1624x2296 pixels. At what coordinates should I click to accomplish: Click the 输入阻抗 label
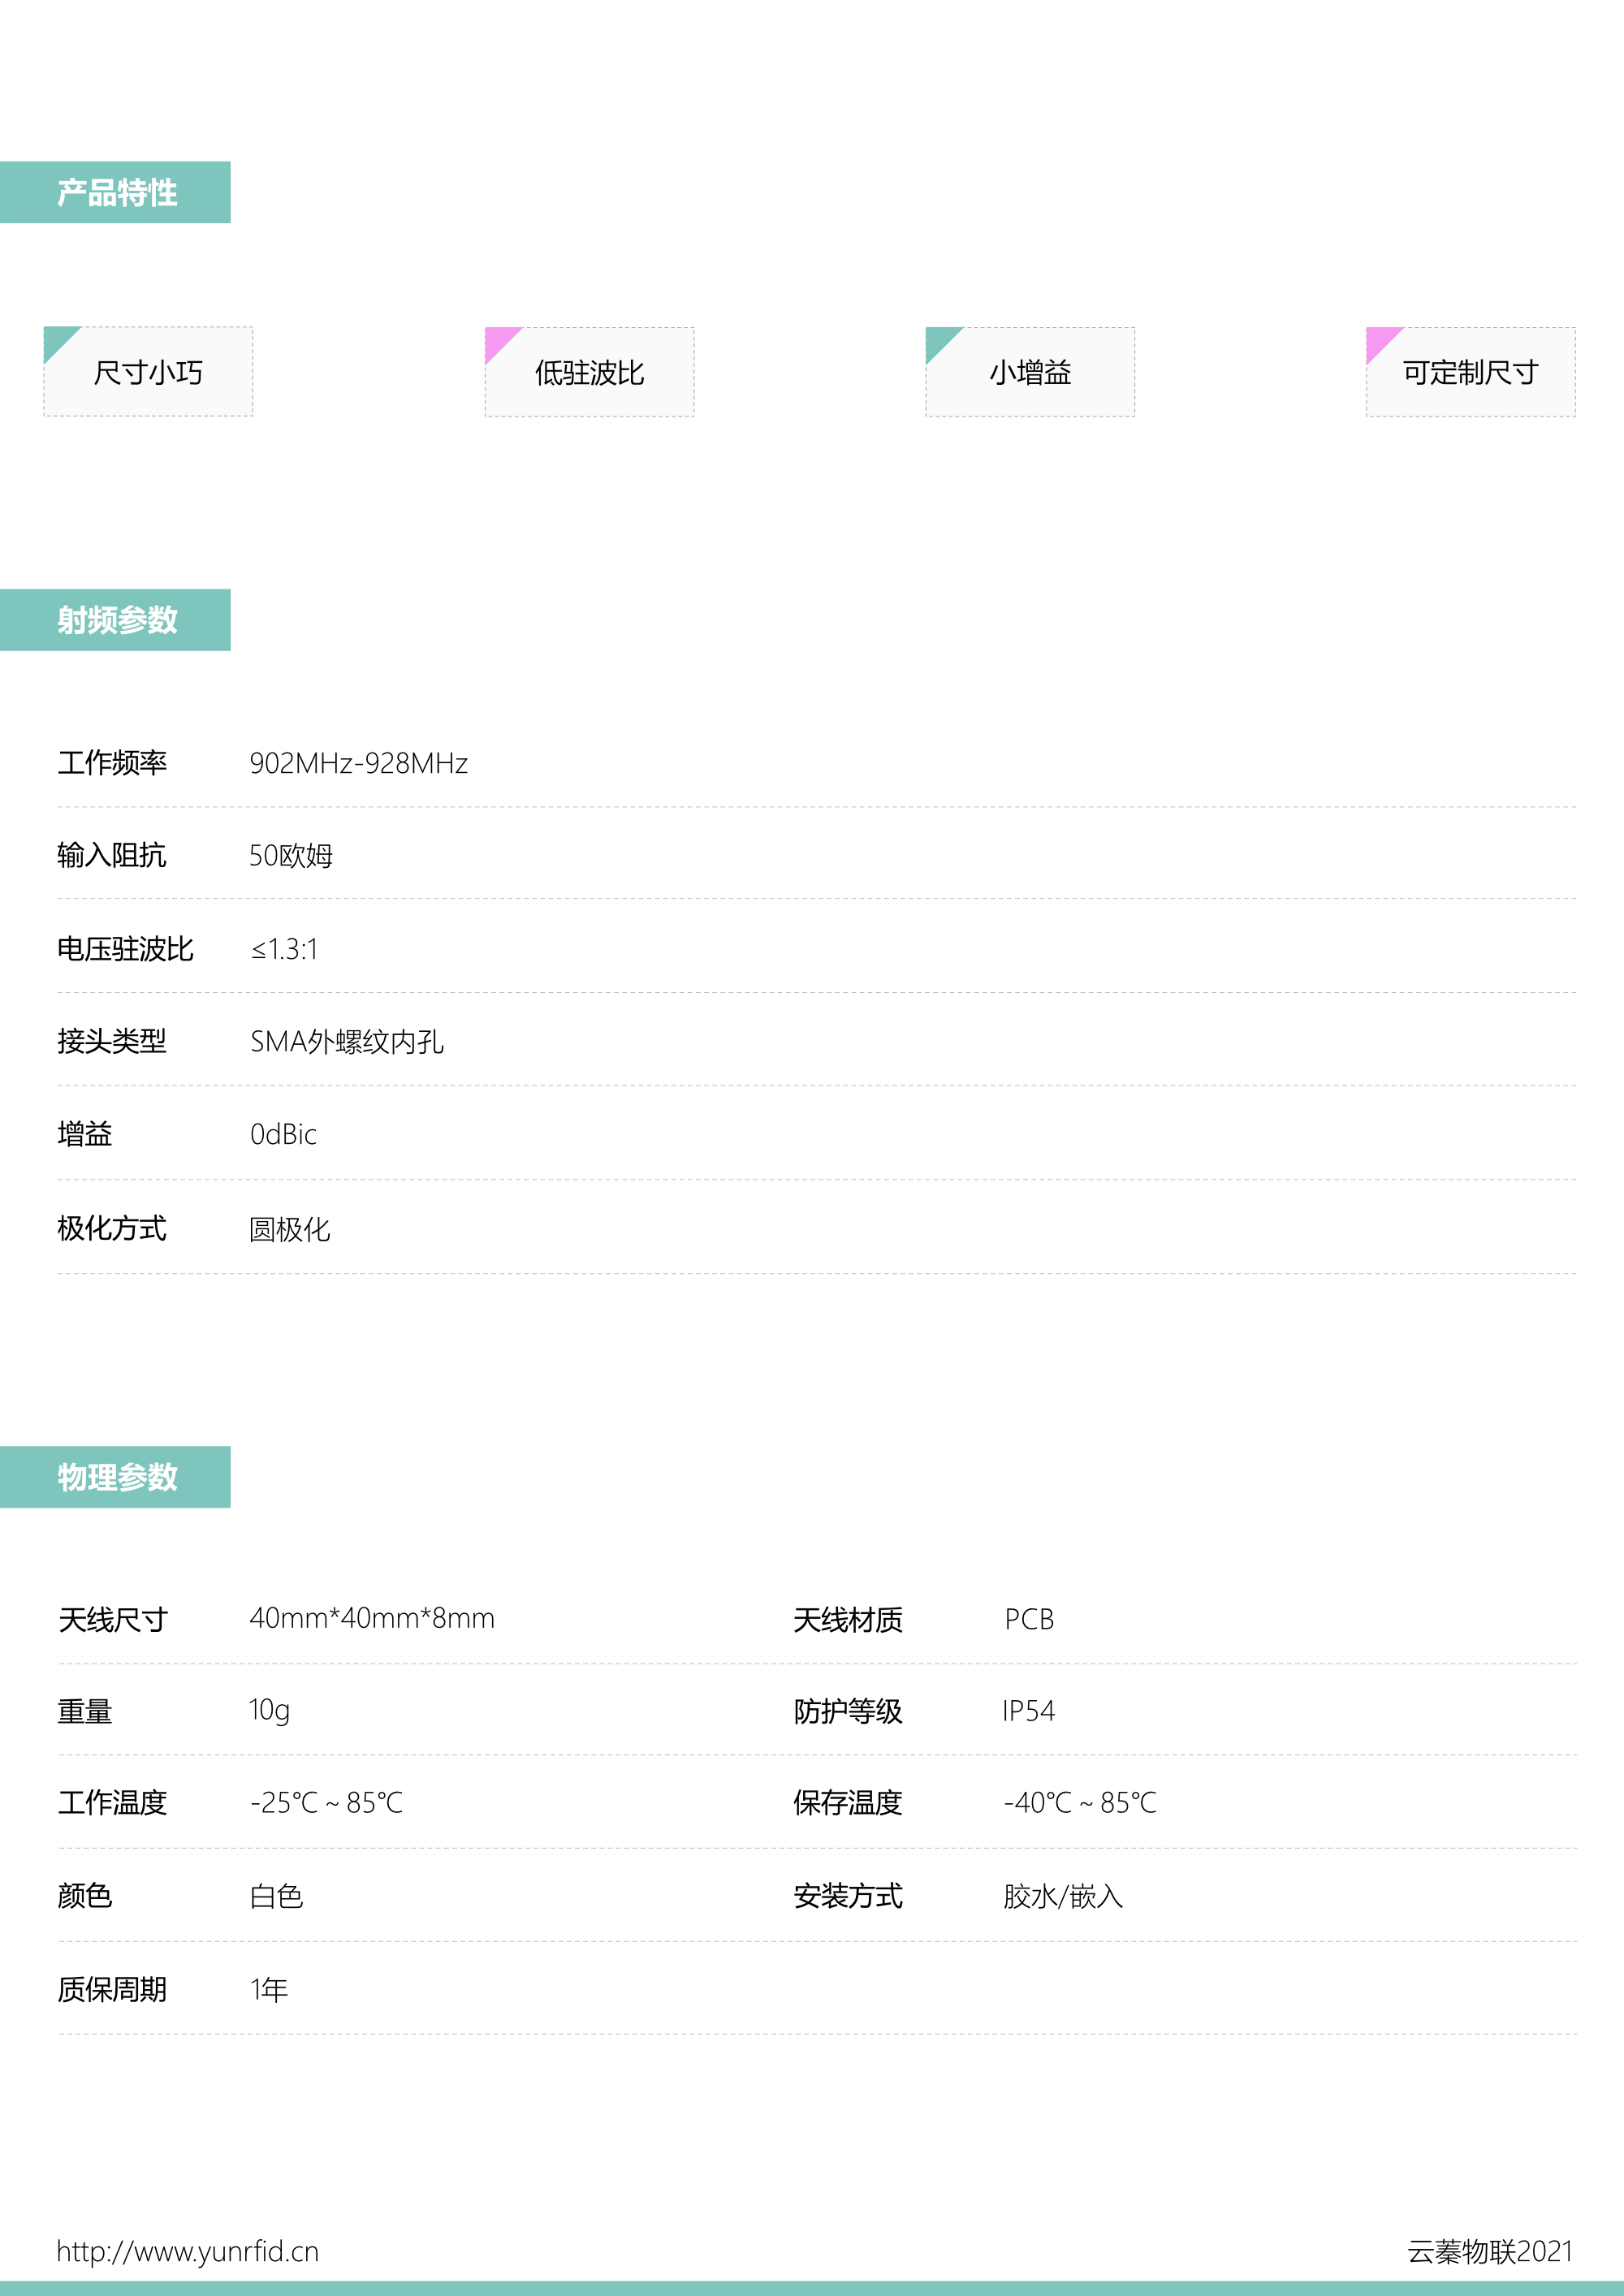(x=112, y=855)
